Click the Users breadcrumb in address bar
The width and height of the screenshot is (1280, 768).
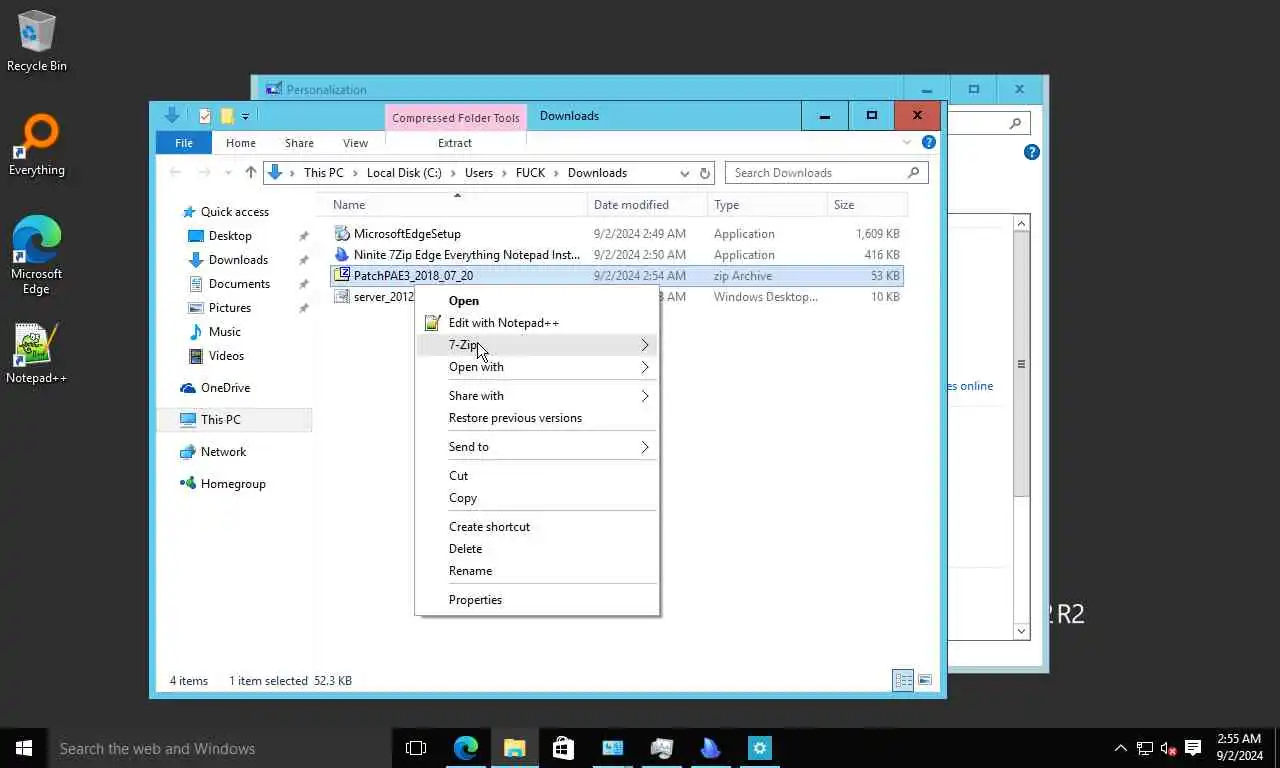[x=479, y=173]
